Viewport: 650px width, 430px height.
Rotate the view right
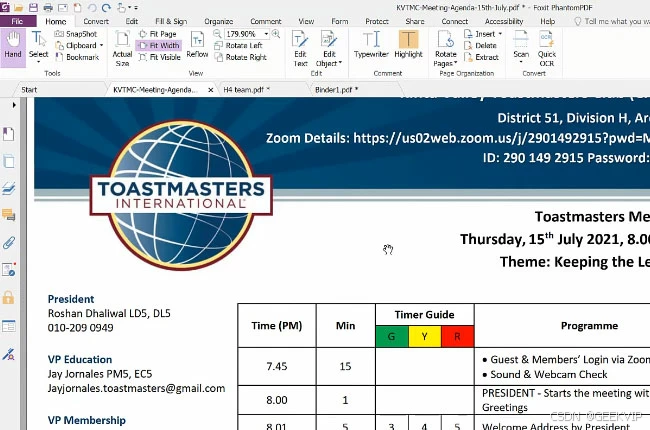point(241,57)
